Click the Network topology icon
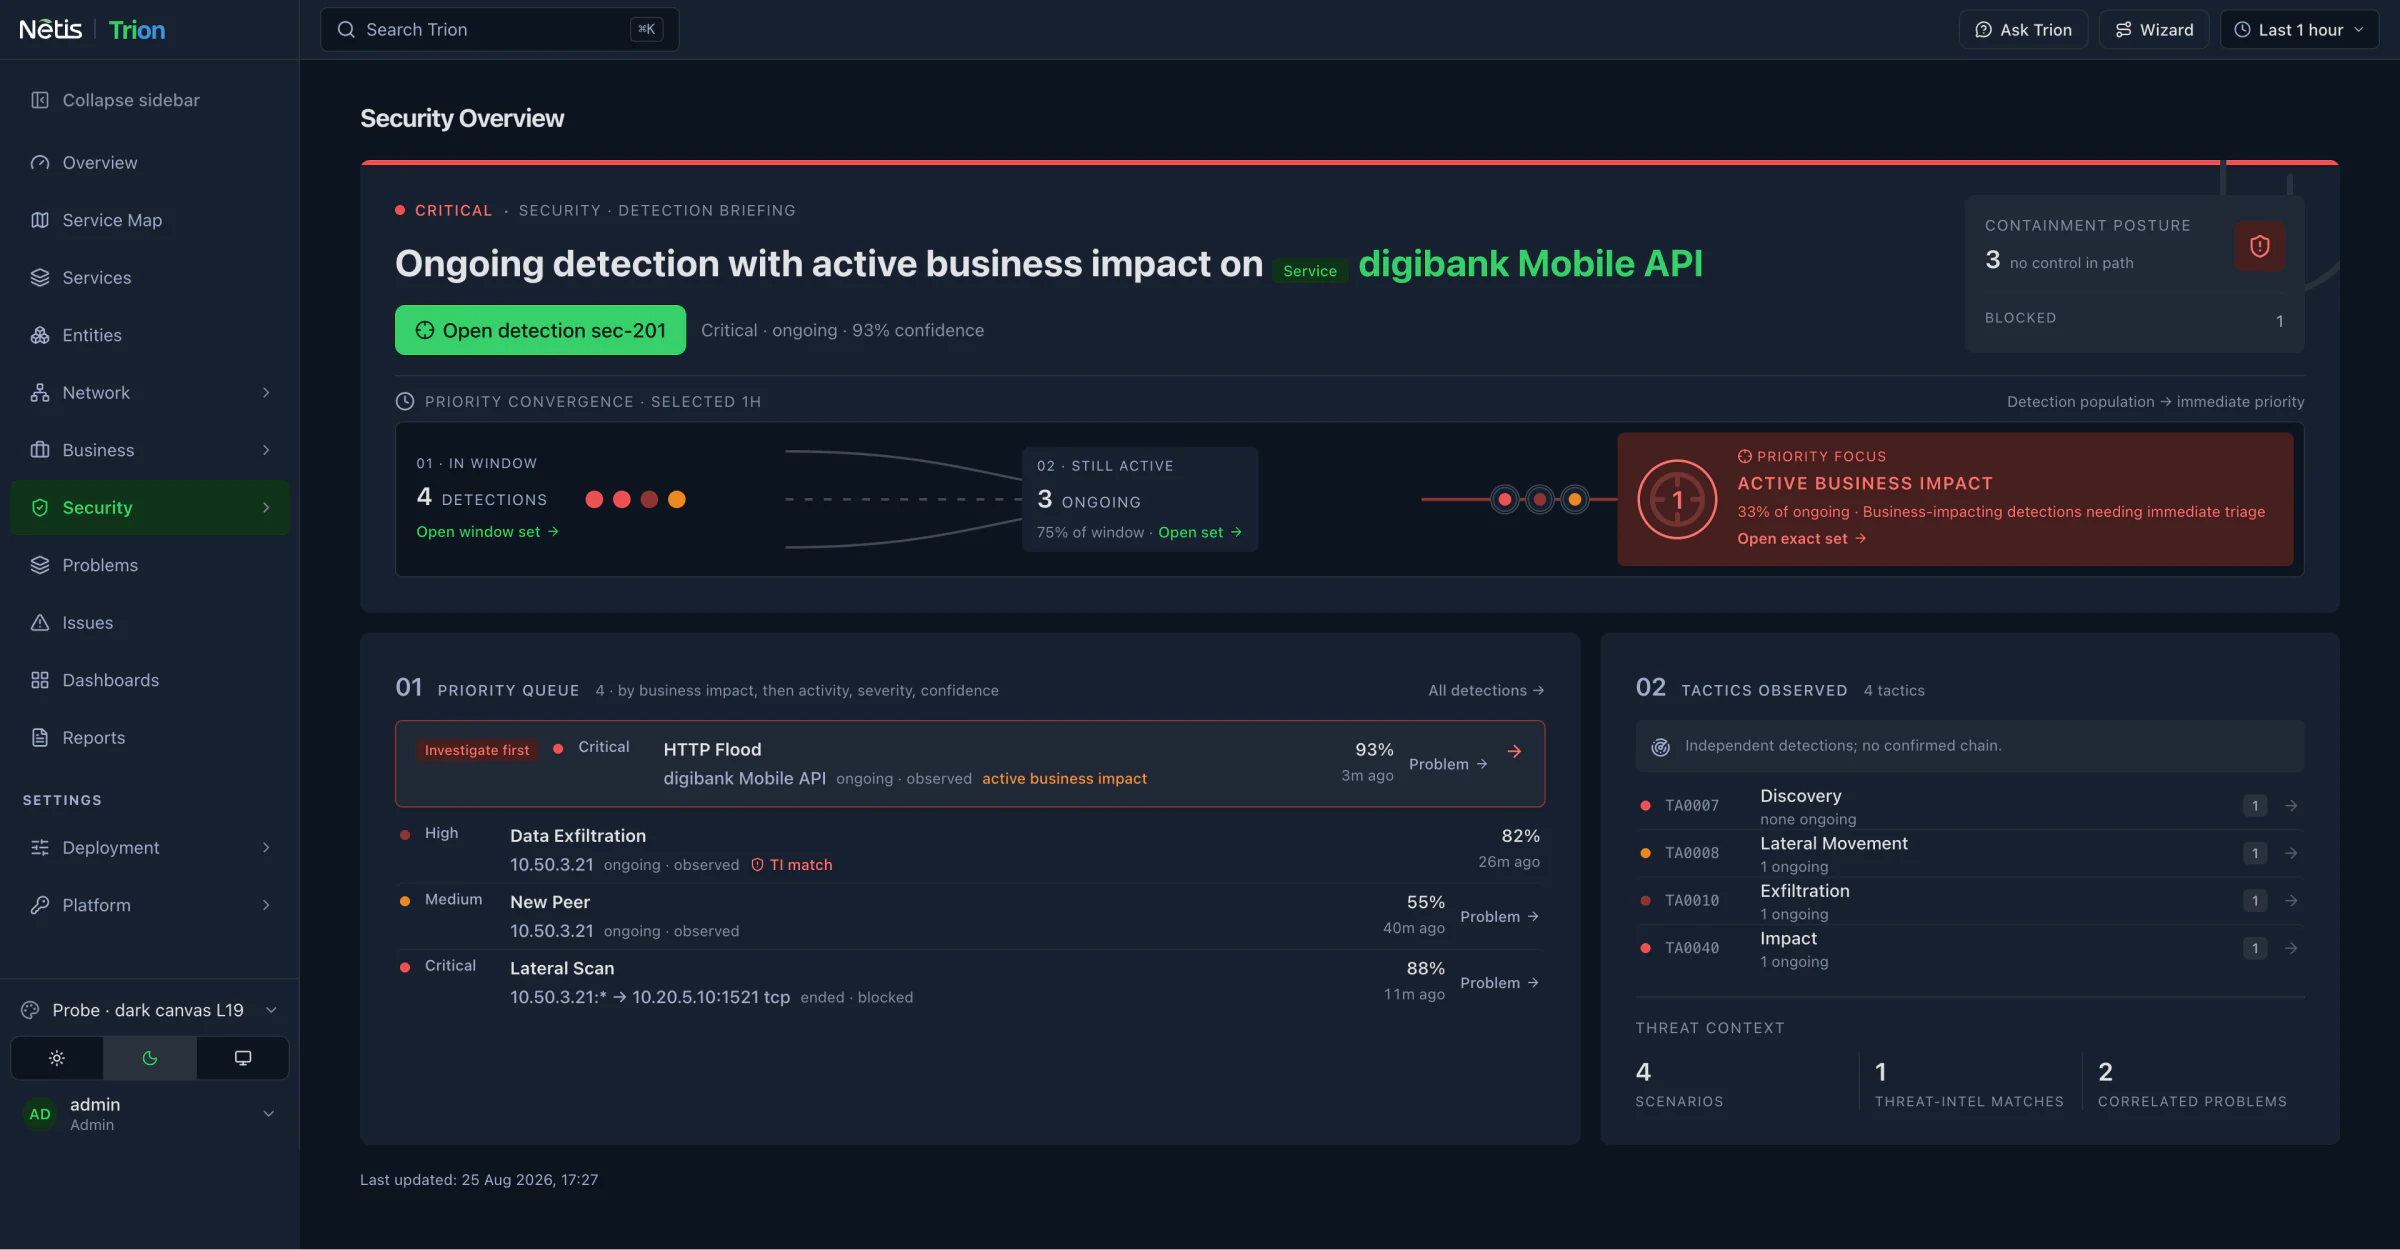Screen dimensions: 2400x1250 pyautogui.click(x=40, y=393)
